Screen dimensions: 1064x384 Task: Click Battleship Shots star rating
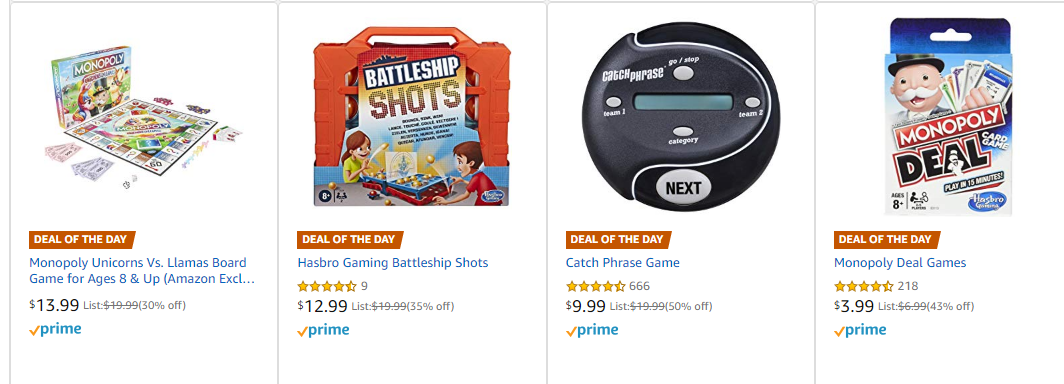click(x=327, y=286)
